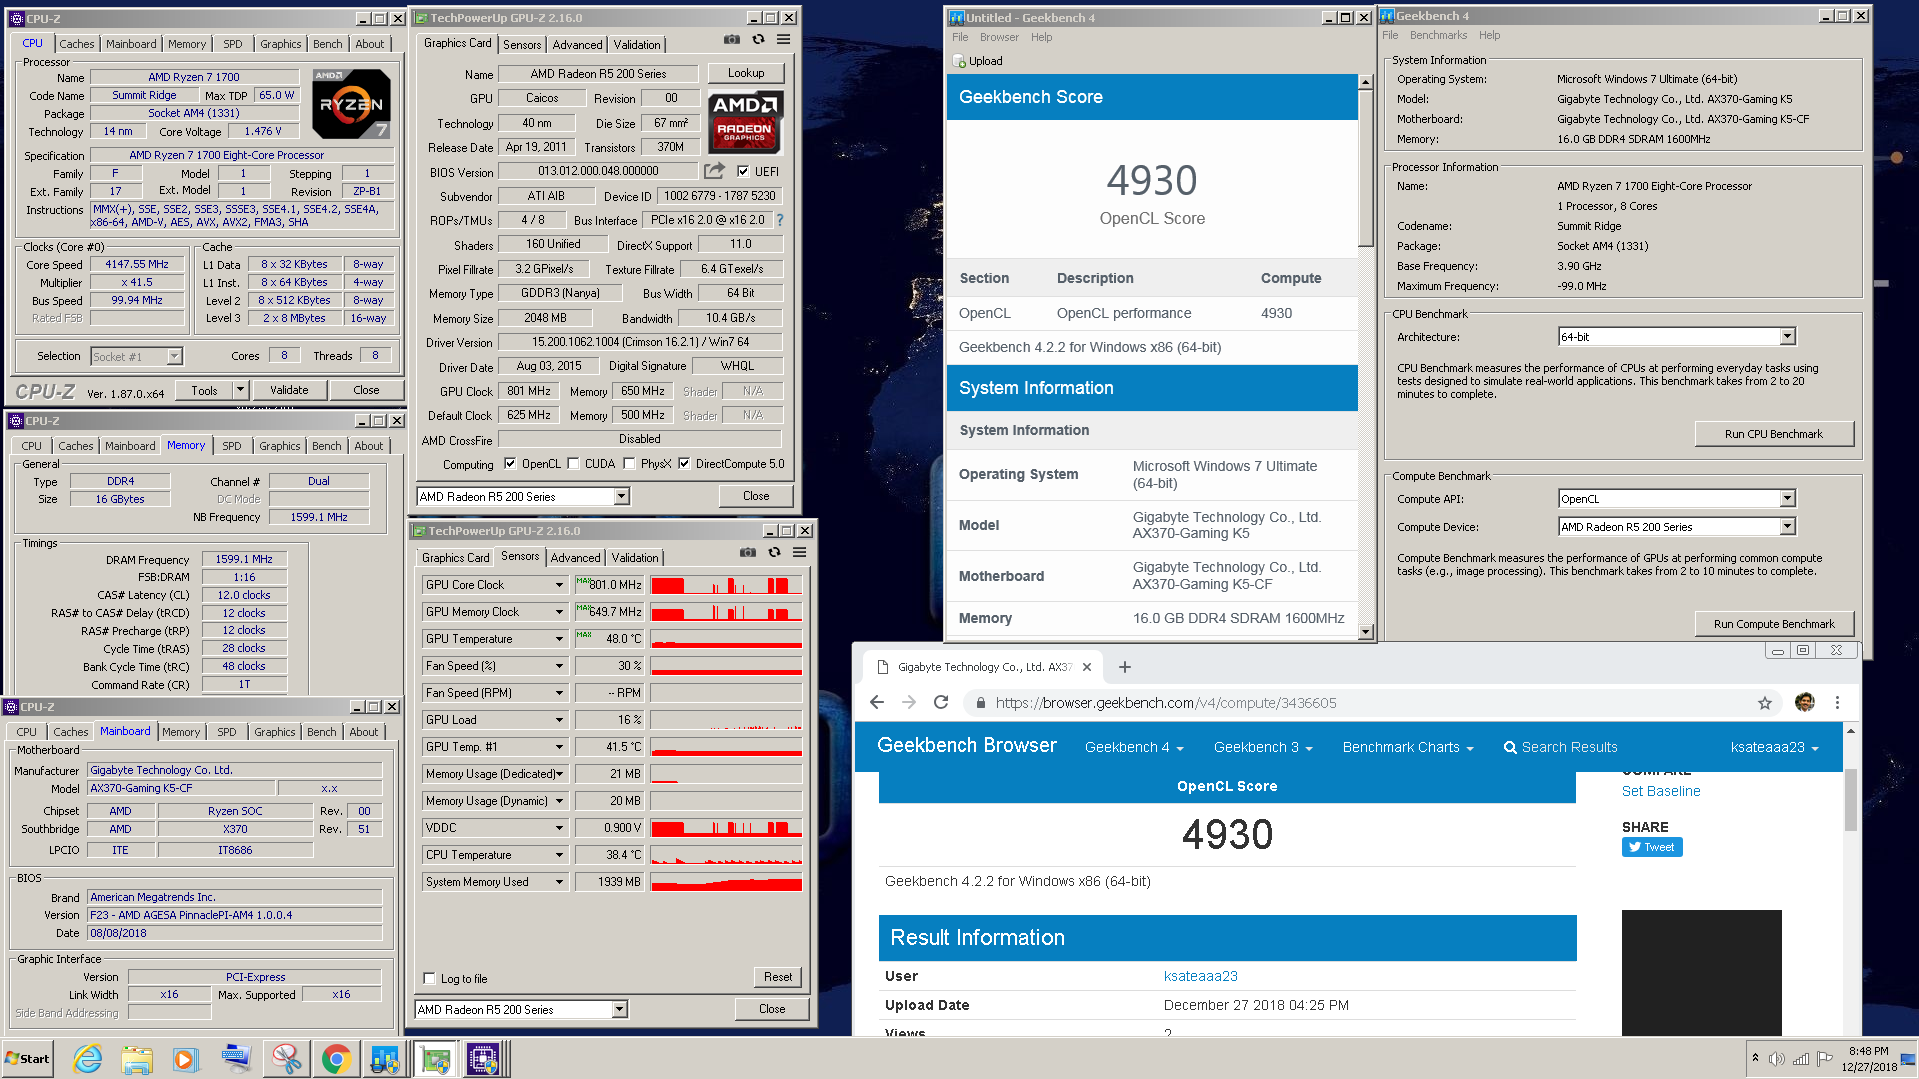The width and height of the screenshot is (1919, 1079).
Task: Click the BIOS export share icon in GPU-Z
Action: coord(714,171)
